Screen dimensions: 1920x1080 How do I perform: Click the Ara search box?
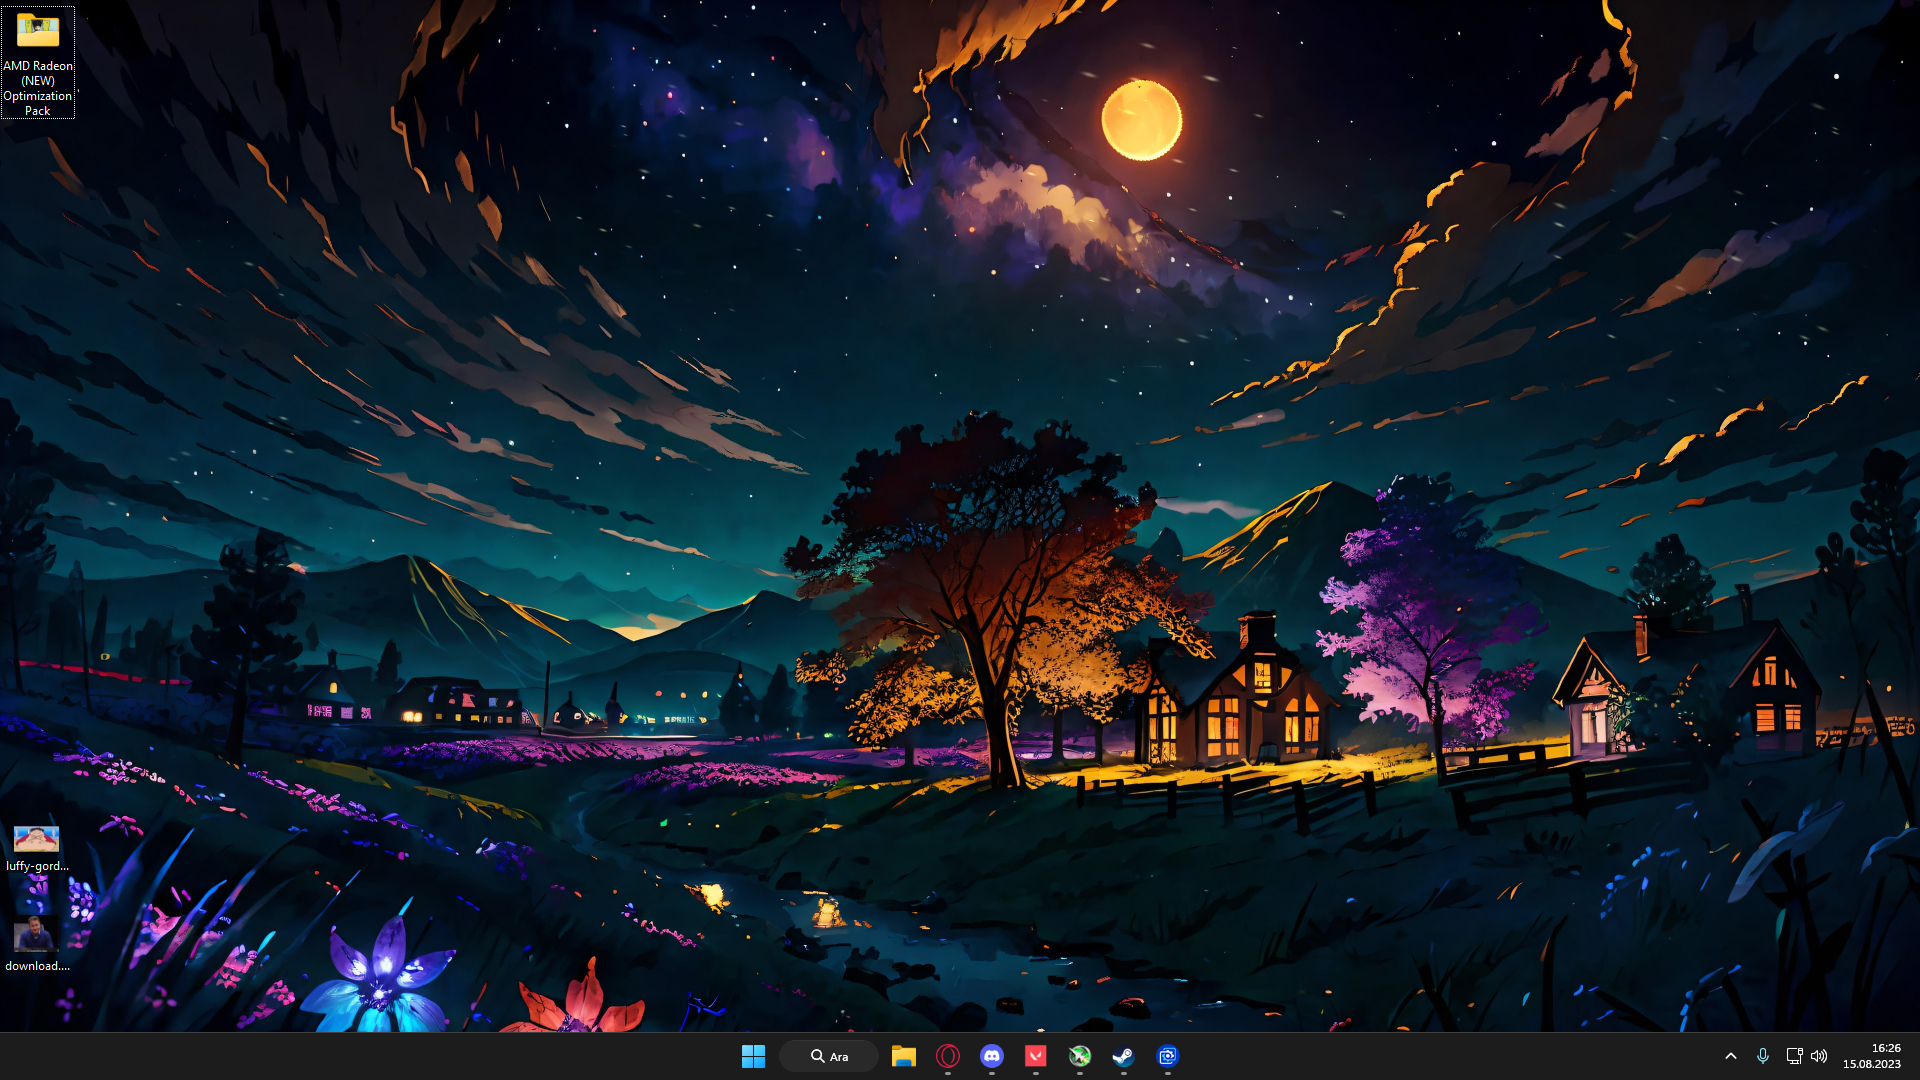pyautogui.click(x=829, y=1056)
